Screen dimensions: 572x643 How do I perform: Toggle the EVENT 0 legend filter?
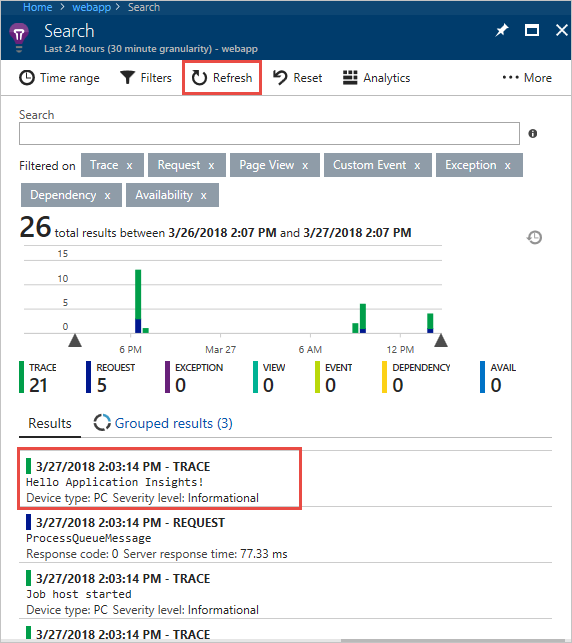coord(334,377)
